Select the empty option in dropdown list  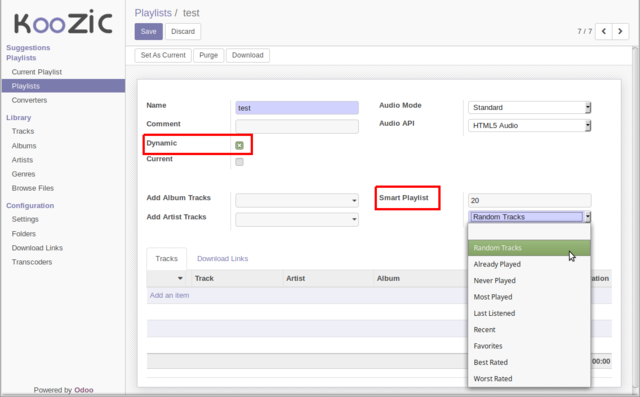point(529,232)
